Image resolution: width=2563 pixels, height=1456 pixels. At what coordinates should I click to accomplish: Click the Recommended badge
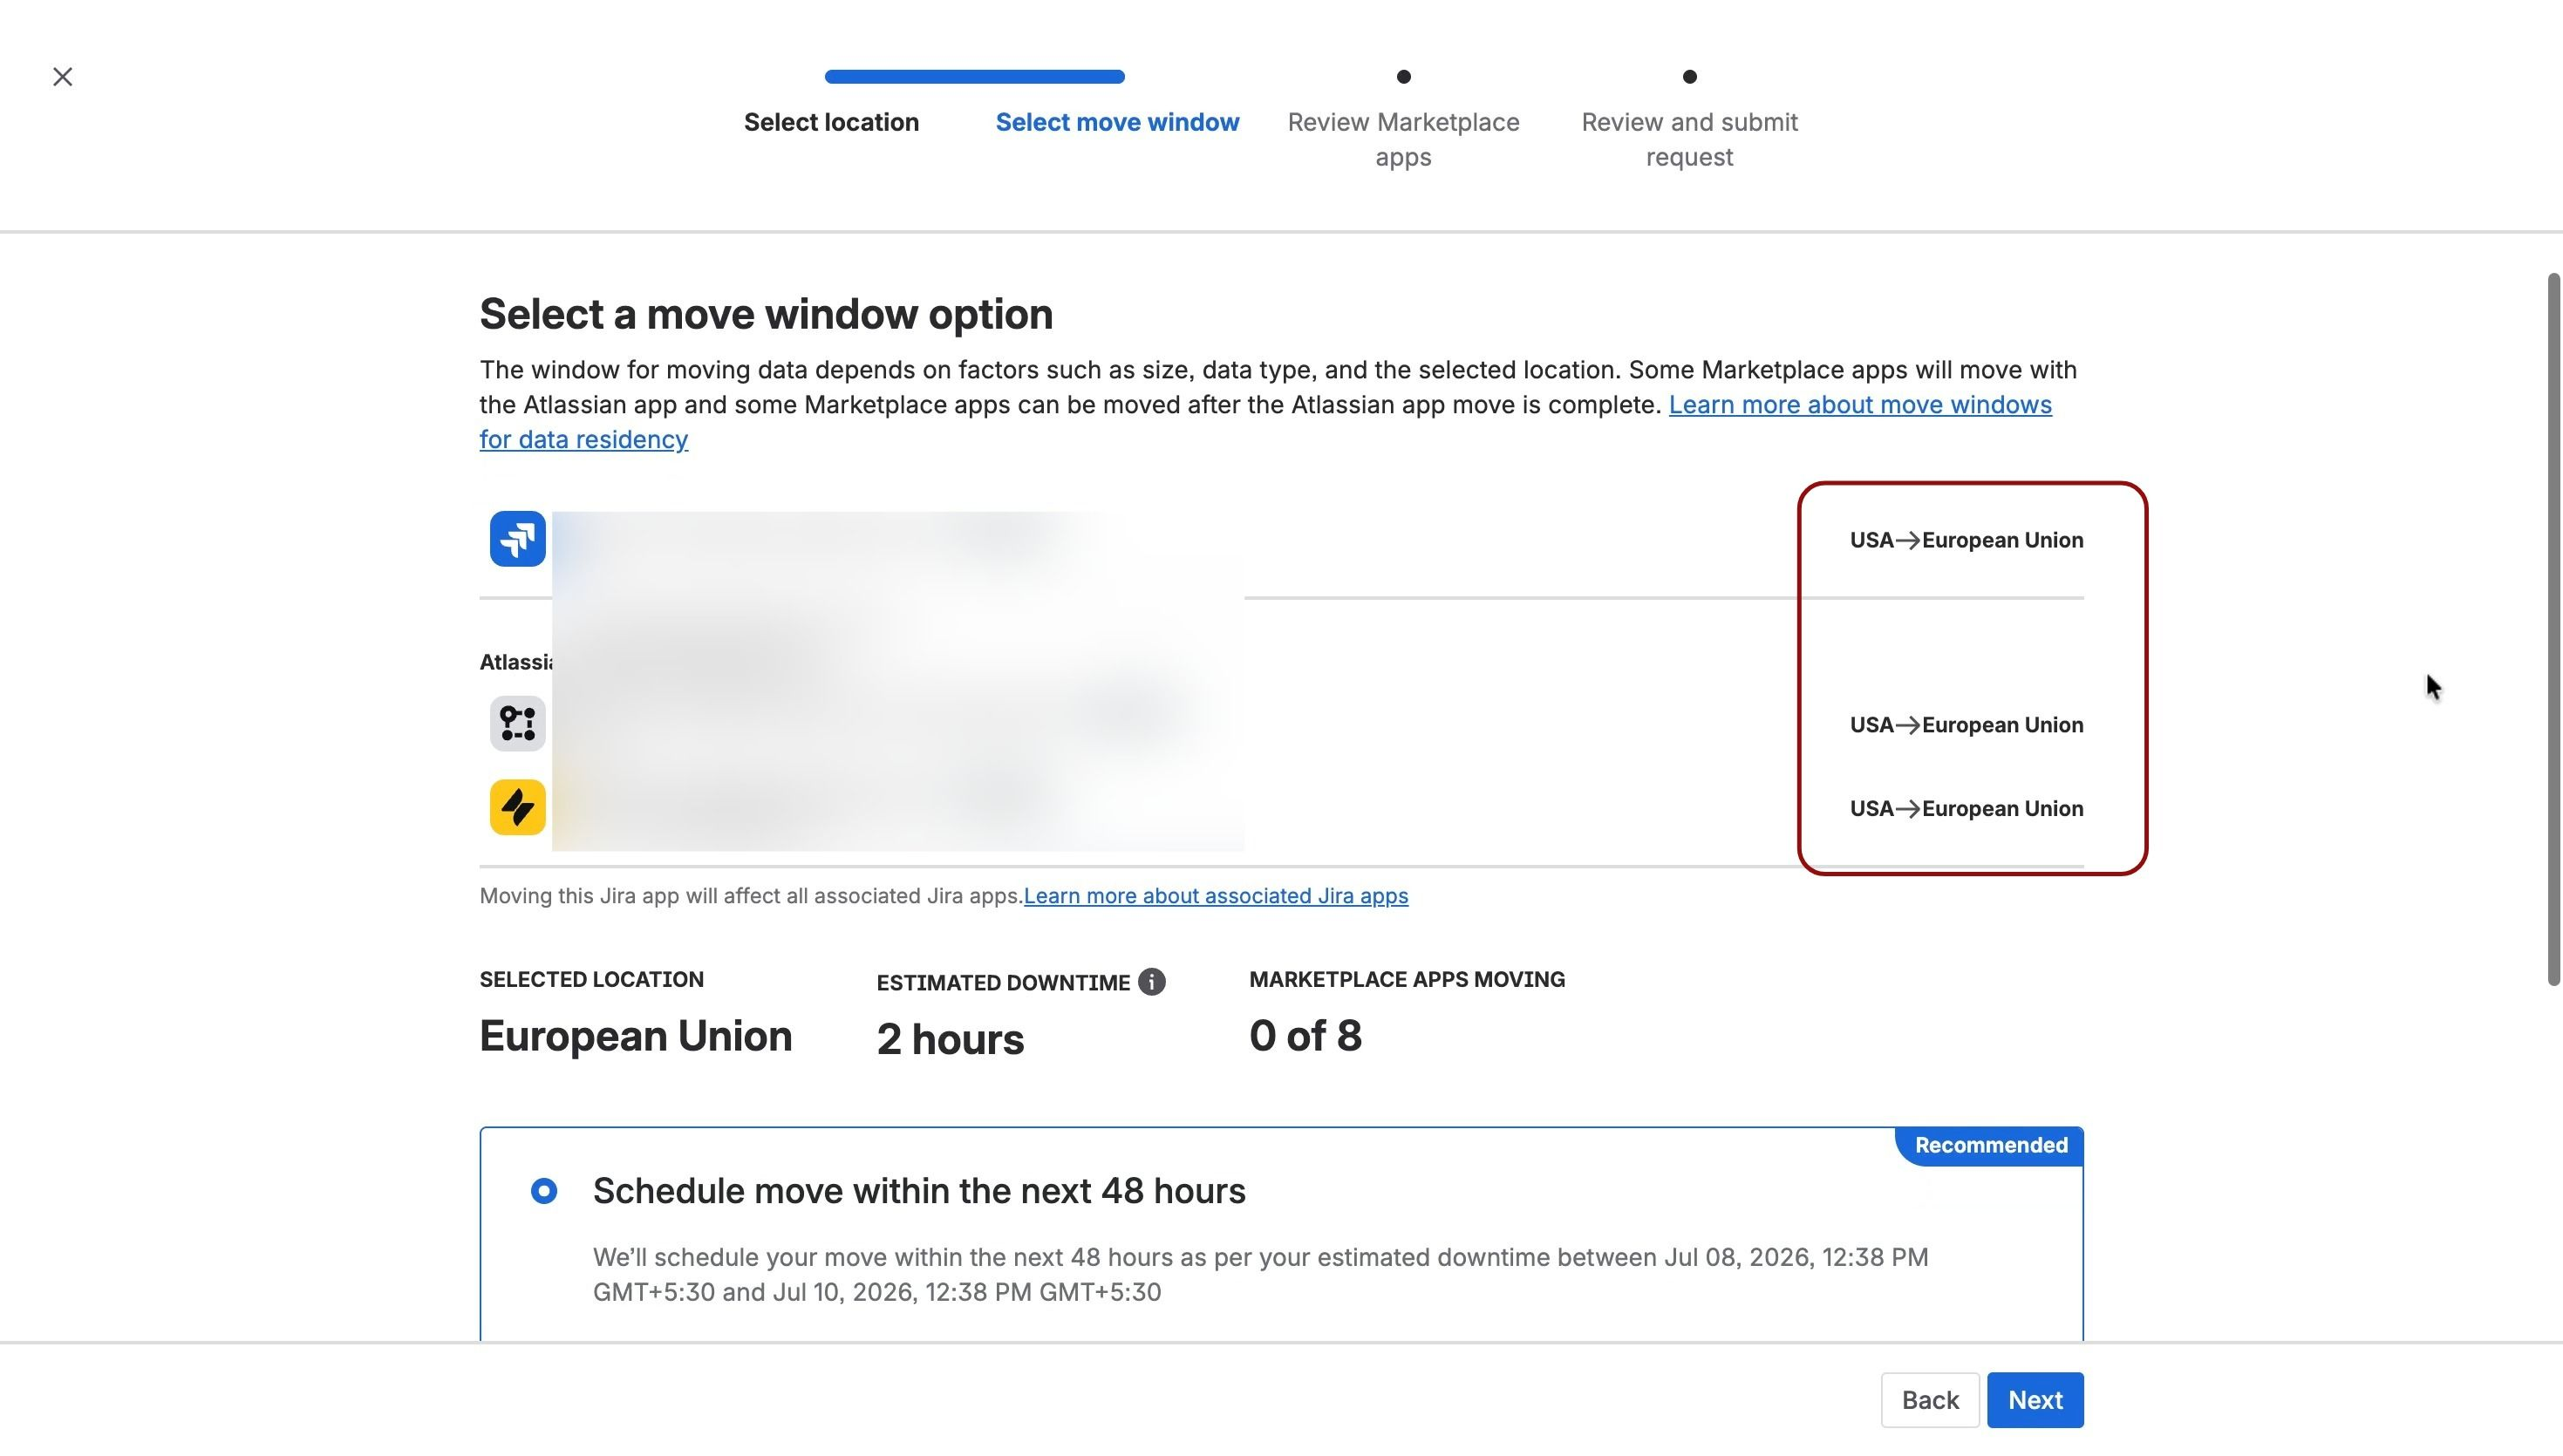pos(1990,1146)
